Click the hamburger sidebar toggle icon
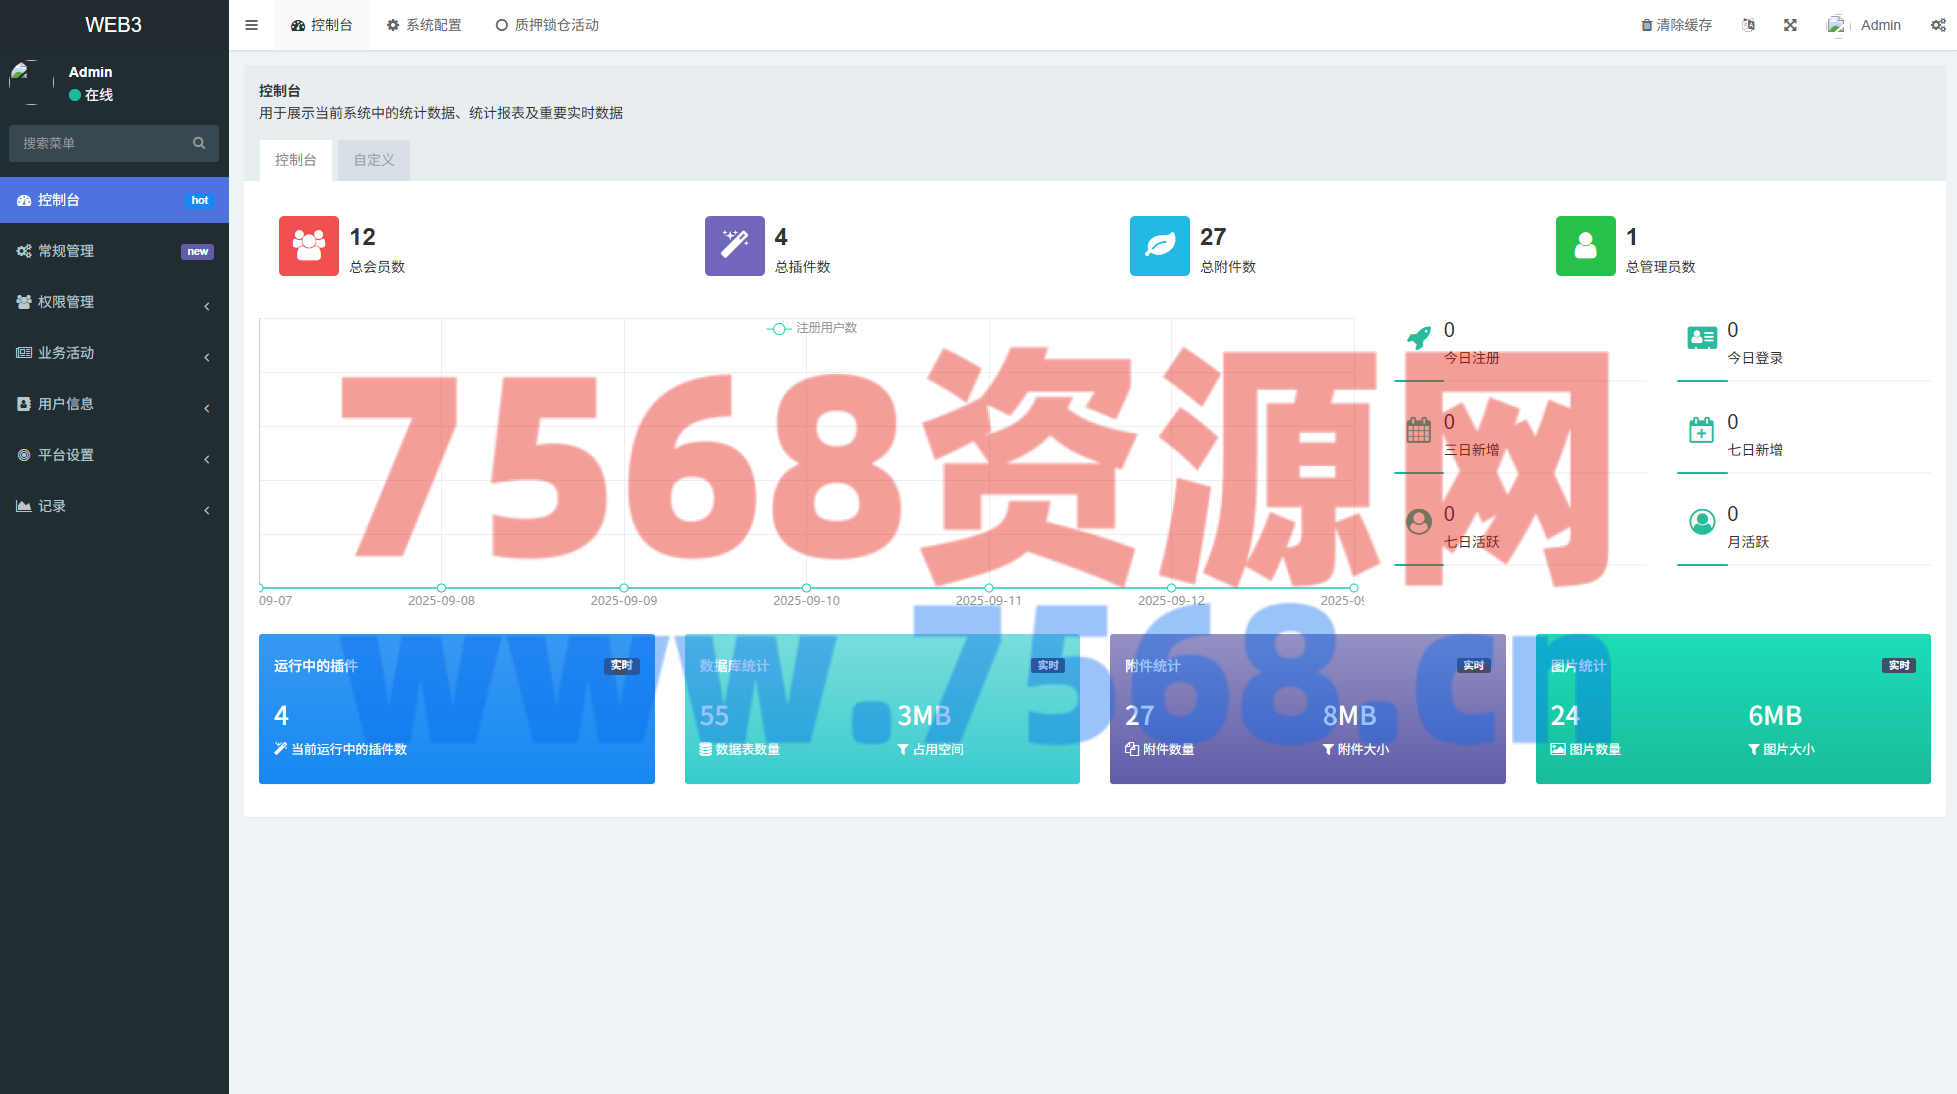 tap(251, 25)
